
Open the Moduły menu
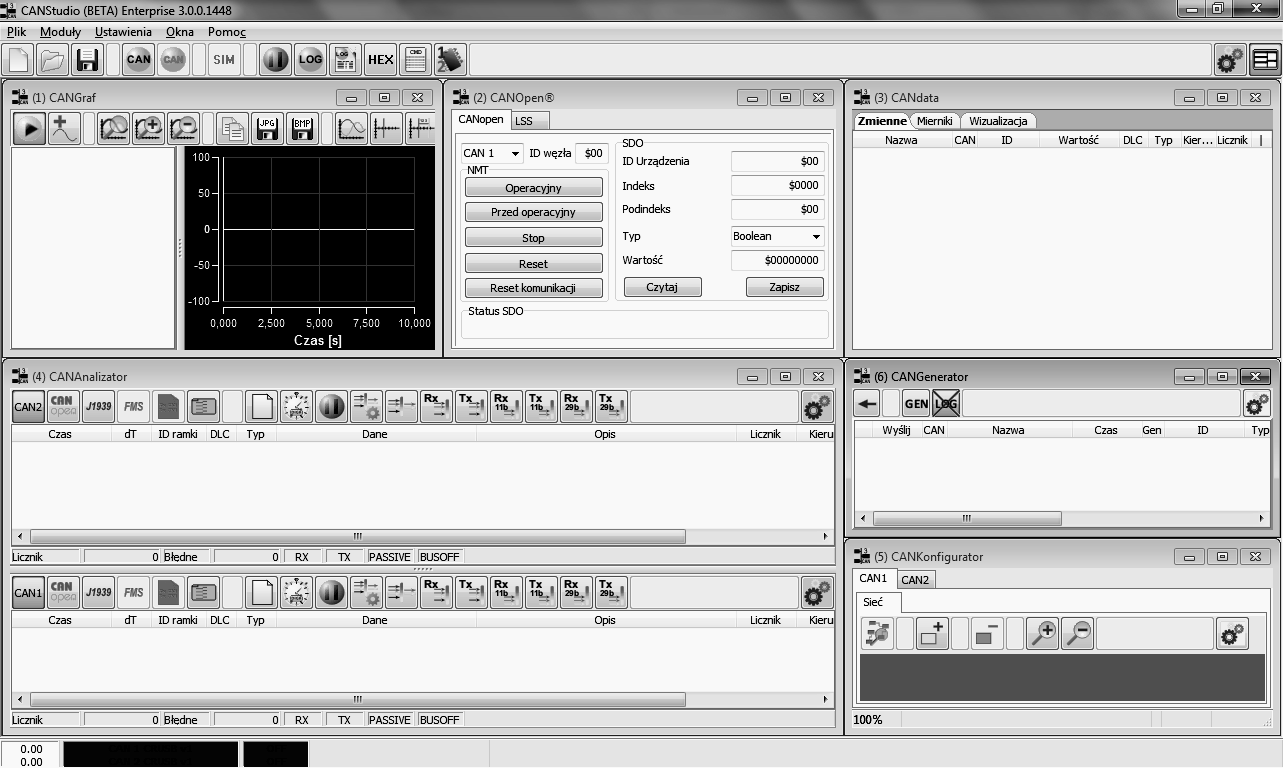point(60,32)
